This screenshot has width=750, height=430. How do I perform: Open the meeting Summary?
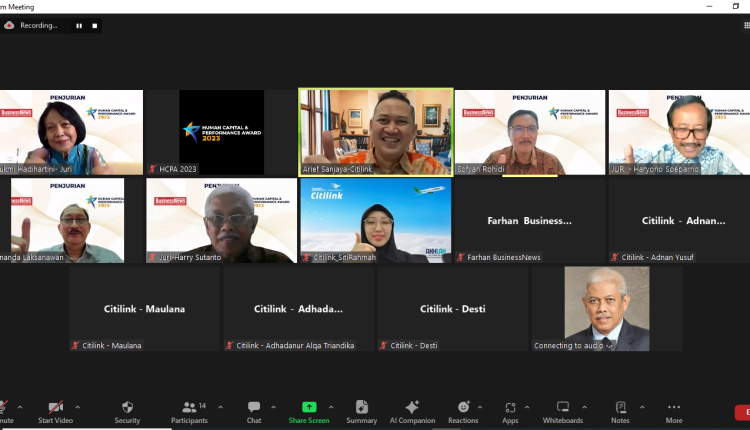coord(361,411)
